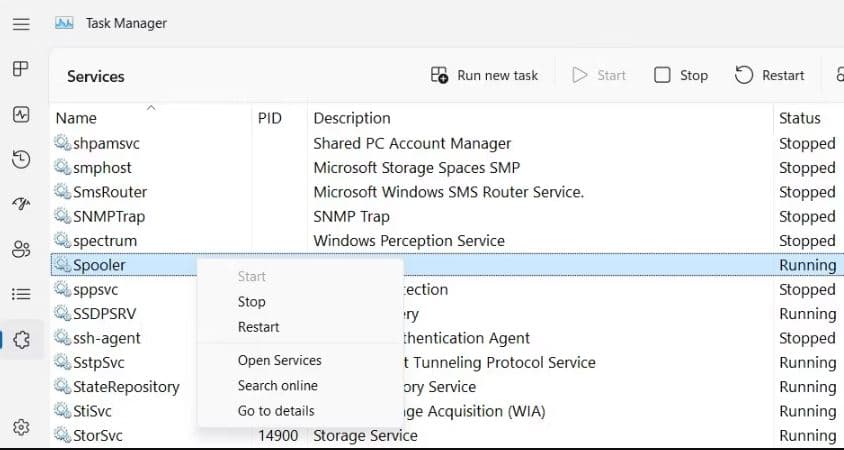Open Task Manager settings gear
The image size is (844, 450).
click(x=21, y=428)
